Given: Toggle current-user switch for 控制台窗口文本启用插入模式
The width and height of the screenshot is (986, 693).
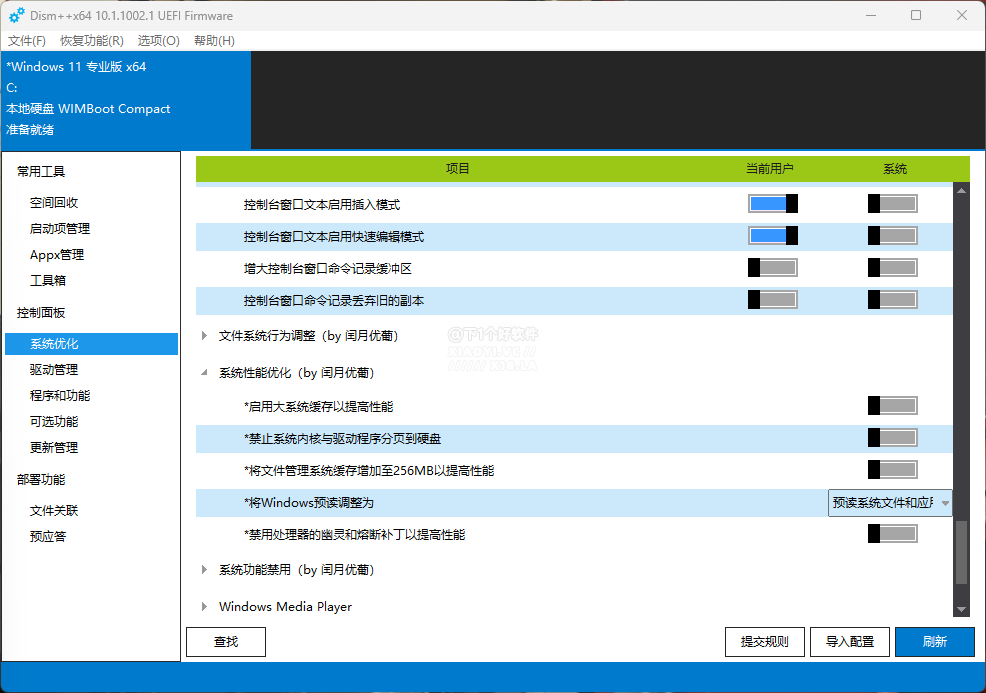Looking at the screenshot, I should tap(773, 203).
